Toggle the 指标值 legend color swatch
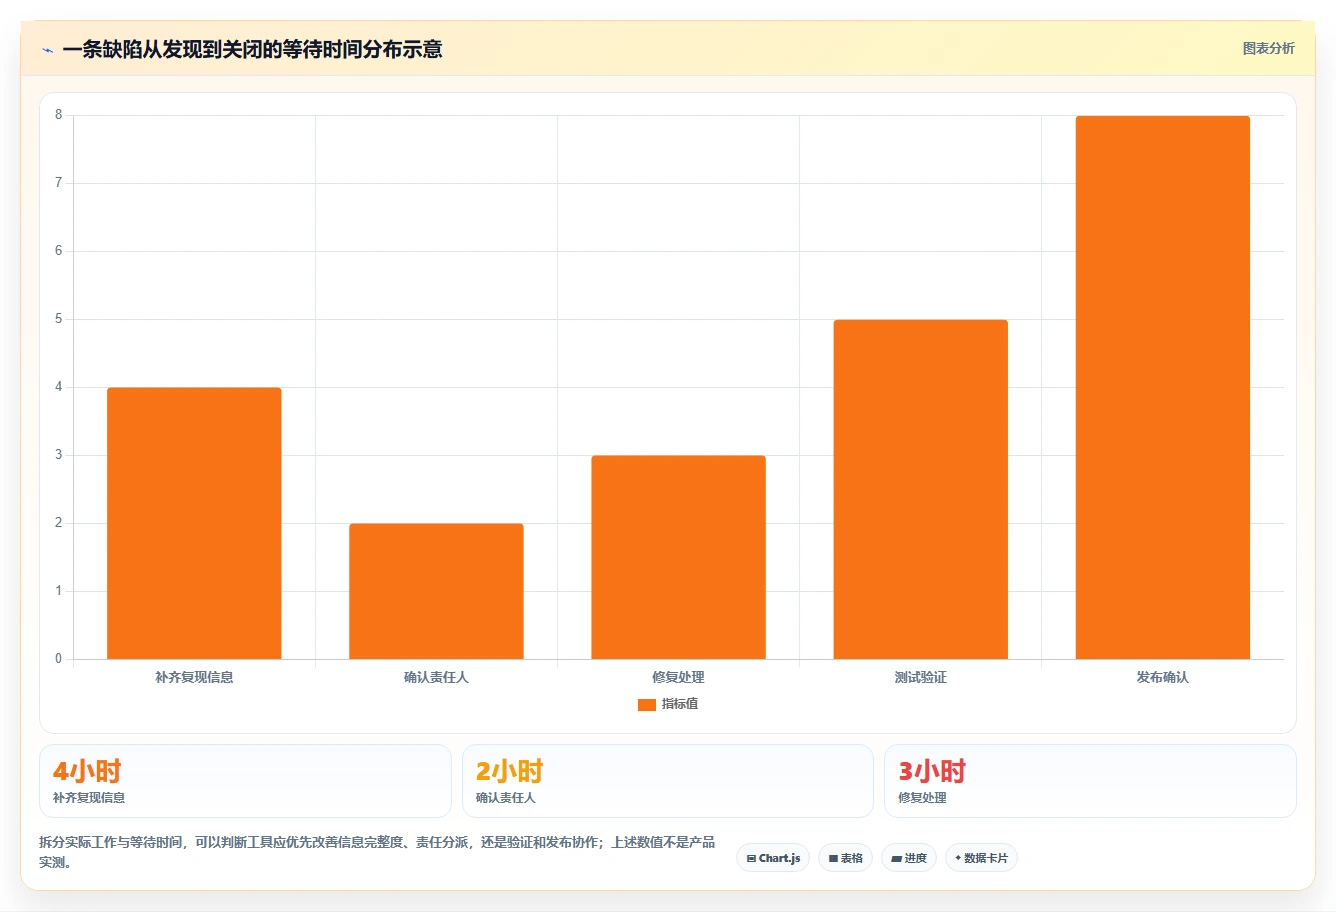Viewport: 1336px width, 912px height. click(x=647, y=704)
